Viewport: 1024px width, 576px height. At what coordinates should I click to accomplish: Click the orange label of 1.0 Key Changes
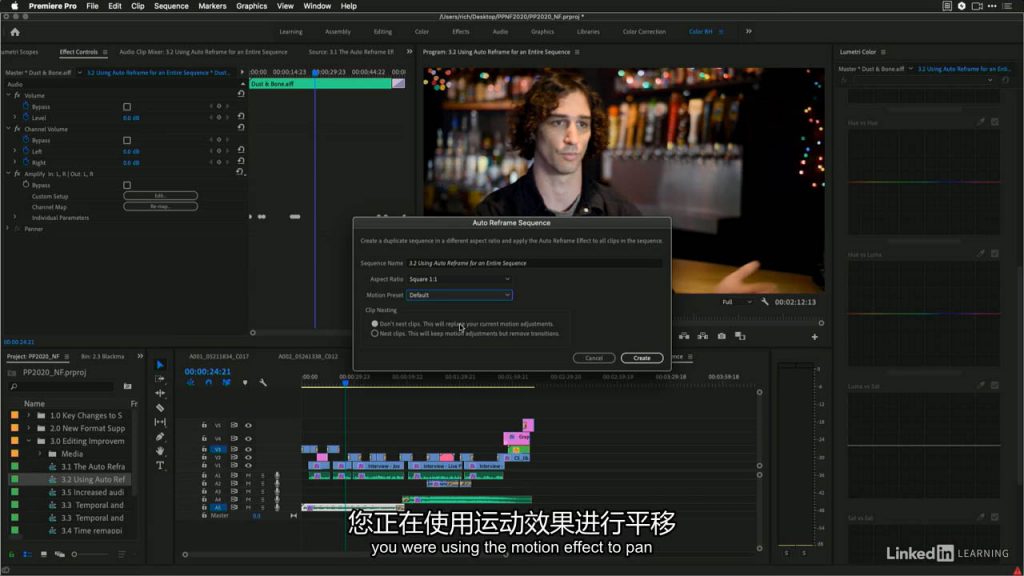tap(14, 415)
